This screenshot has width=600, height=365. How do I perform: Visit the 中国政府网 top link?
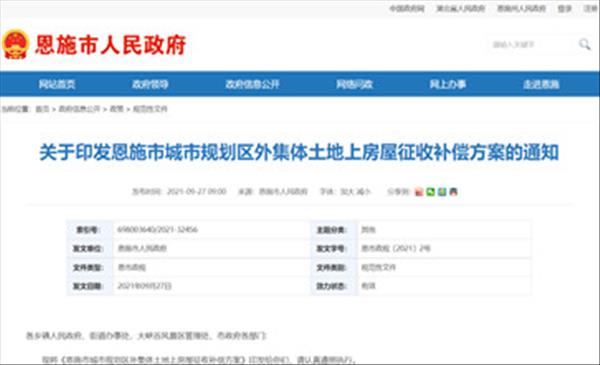click(407, 8)
